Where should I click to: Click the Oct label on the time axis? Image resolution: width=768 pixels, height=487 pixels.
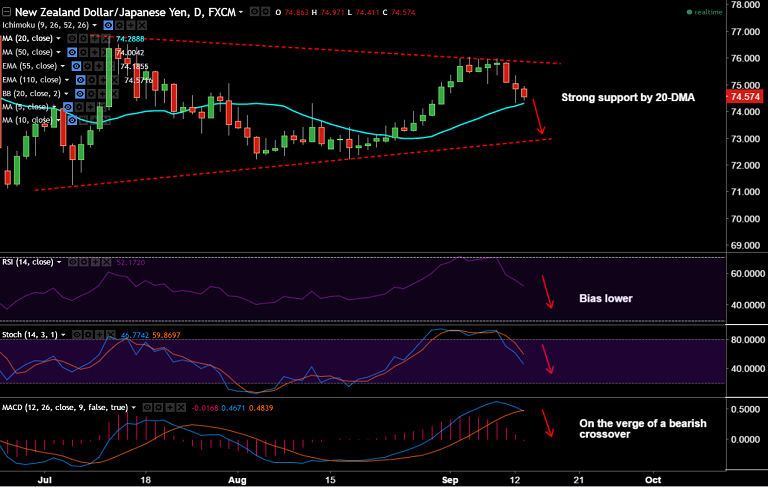tap(653, 480)
